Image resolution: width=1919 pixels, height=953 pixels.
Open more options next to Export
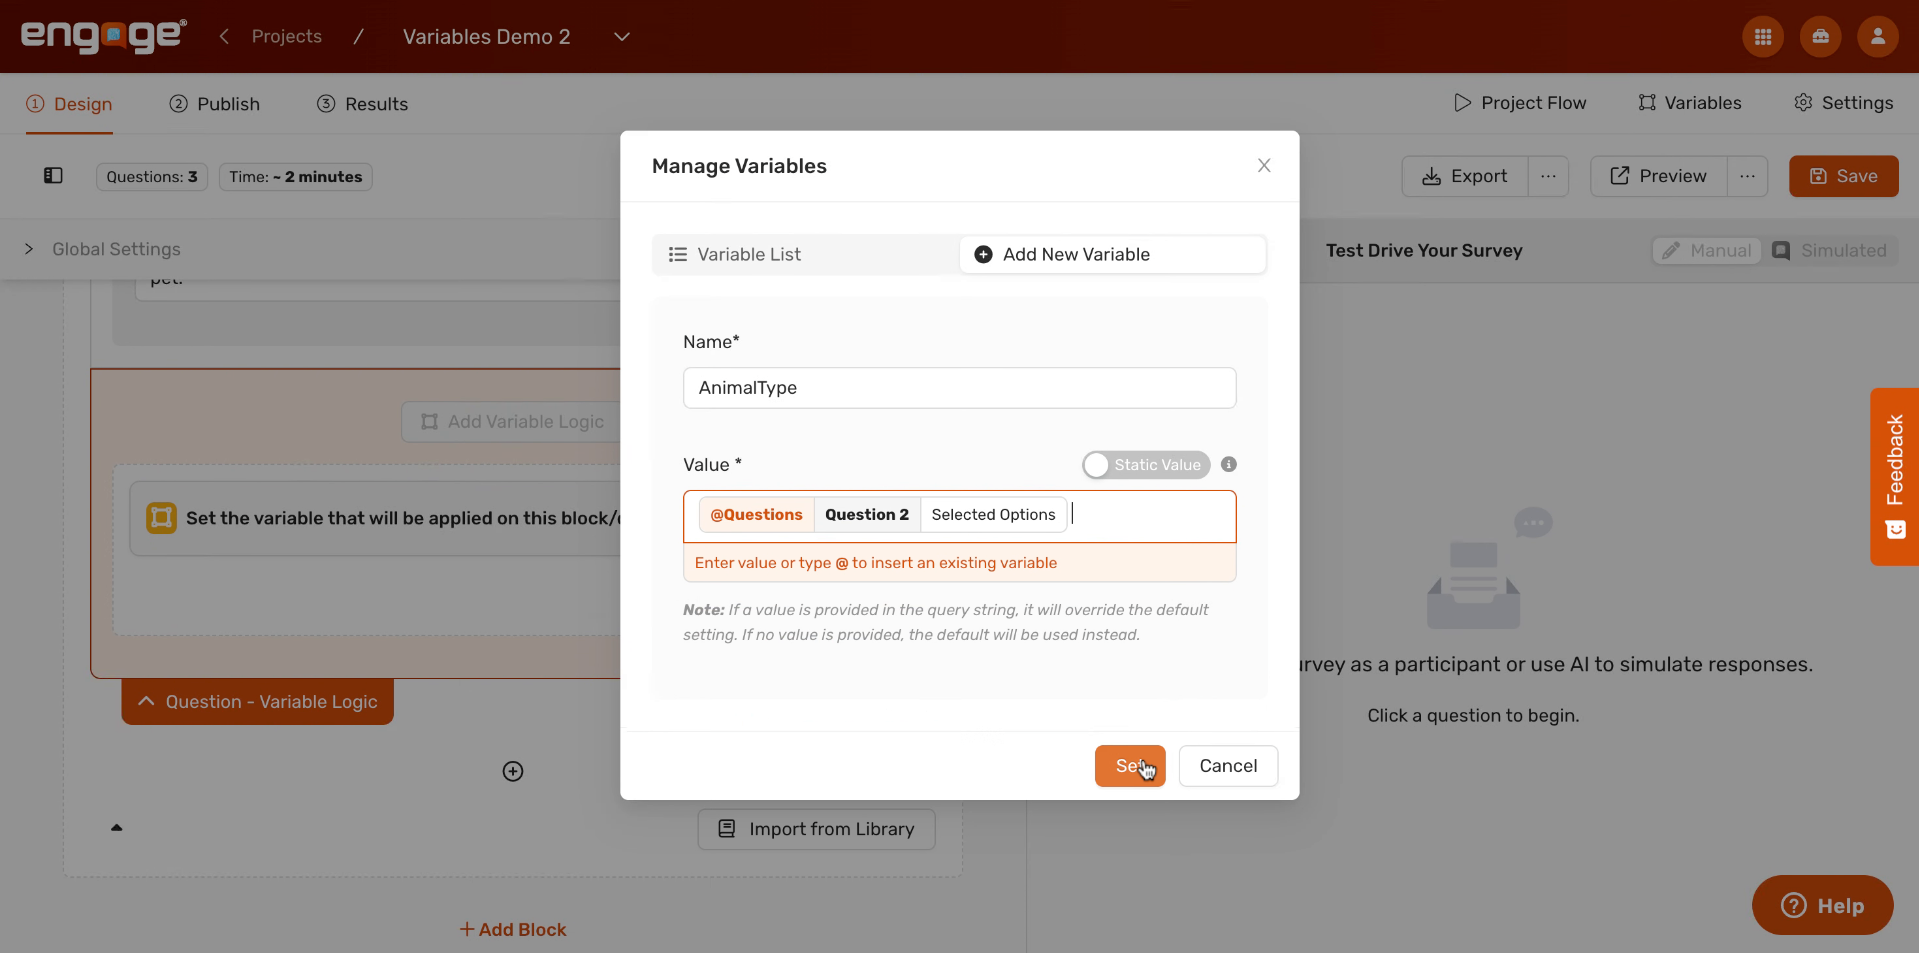(1548, 176)
